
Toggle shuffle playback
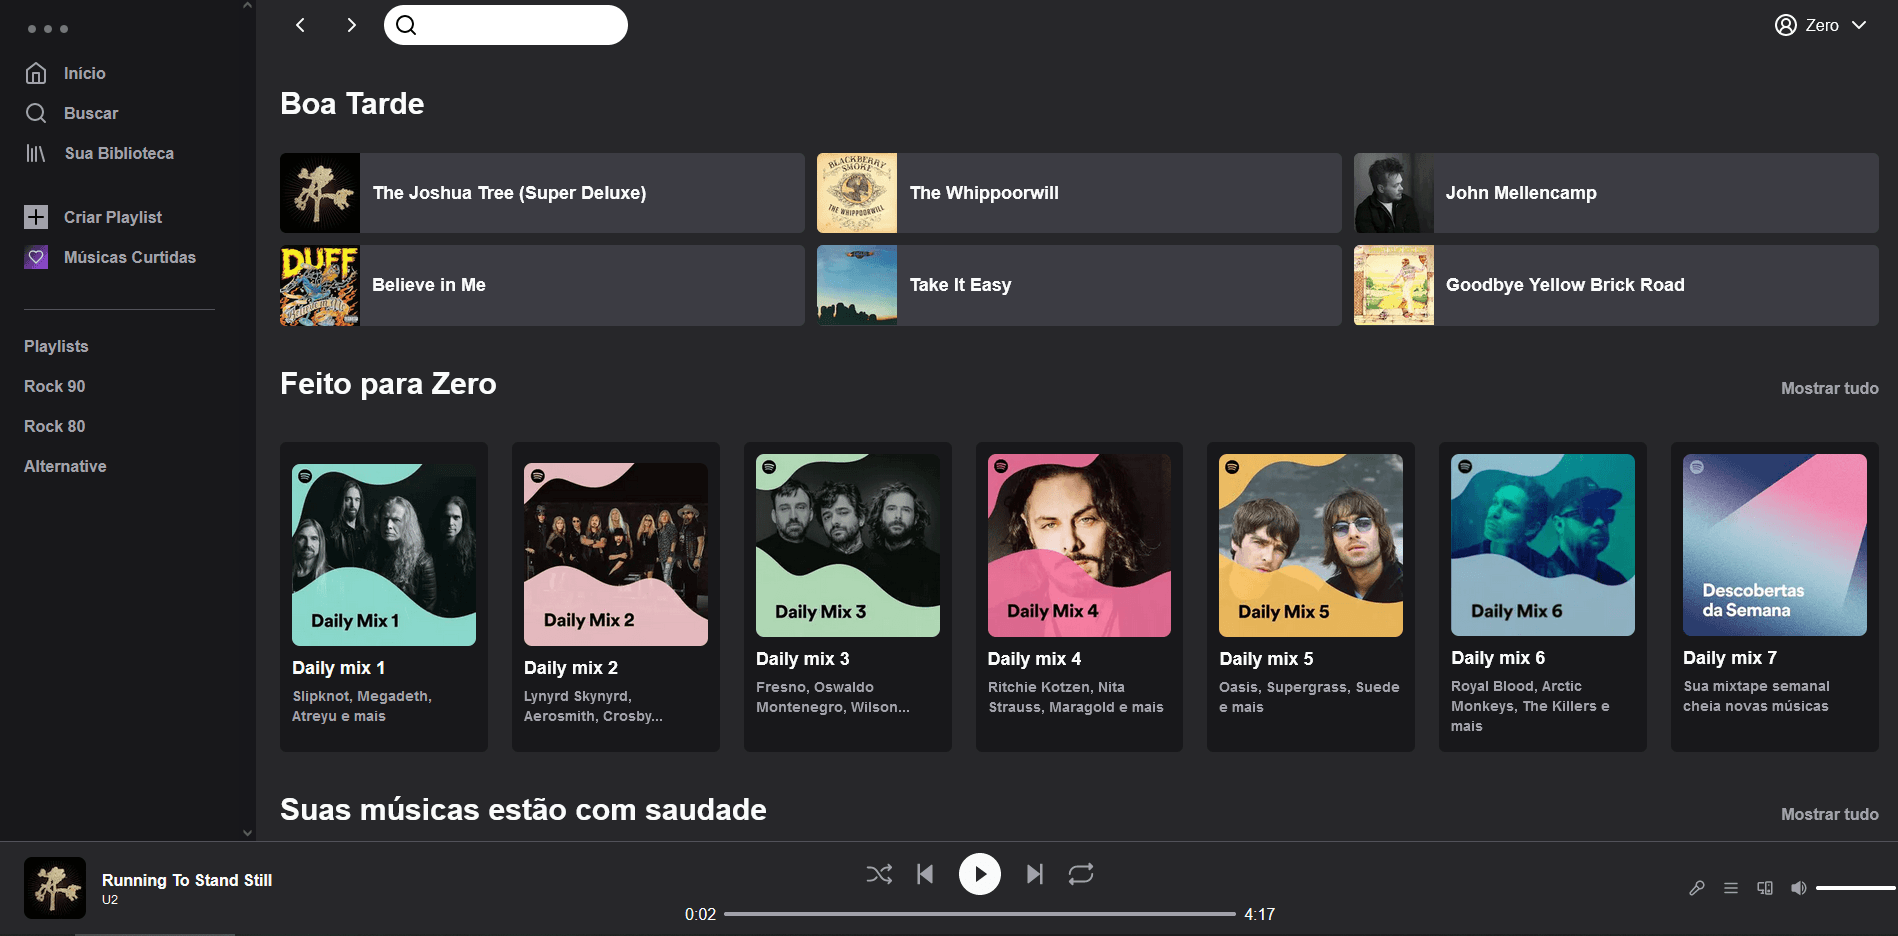[x=879, y=874]
